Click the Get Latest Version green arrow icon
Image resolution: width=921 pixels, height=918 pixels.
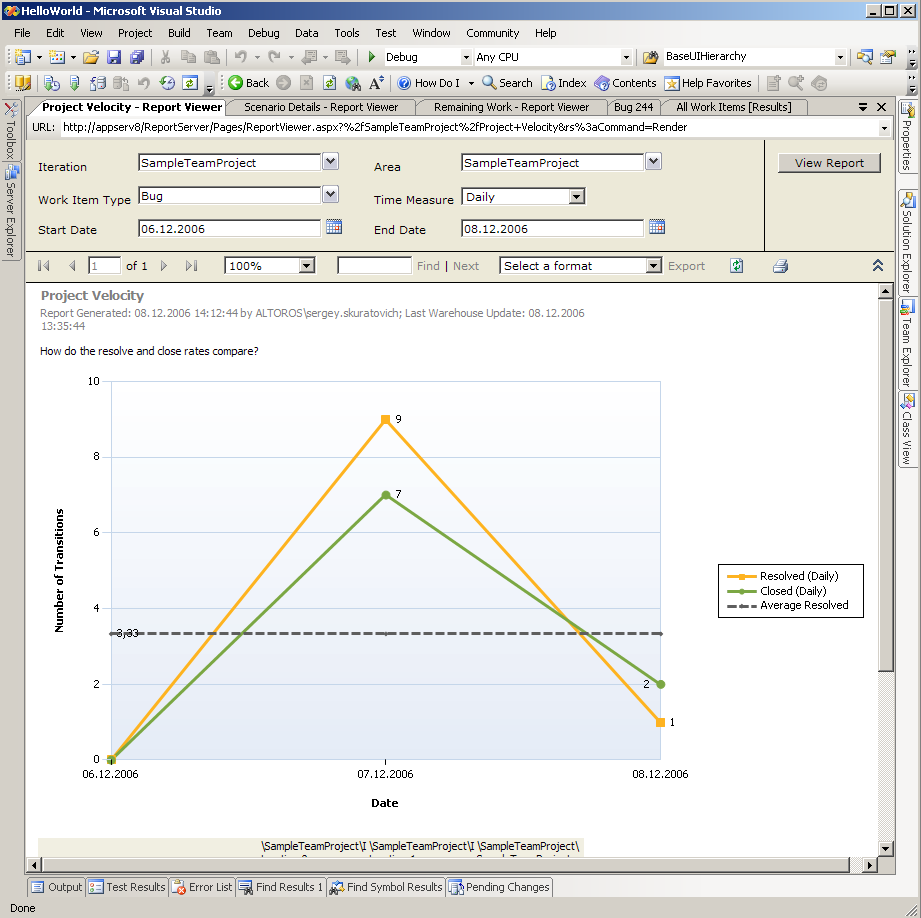(x=75, y=83)
